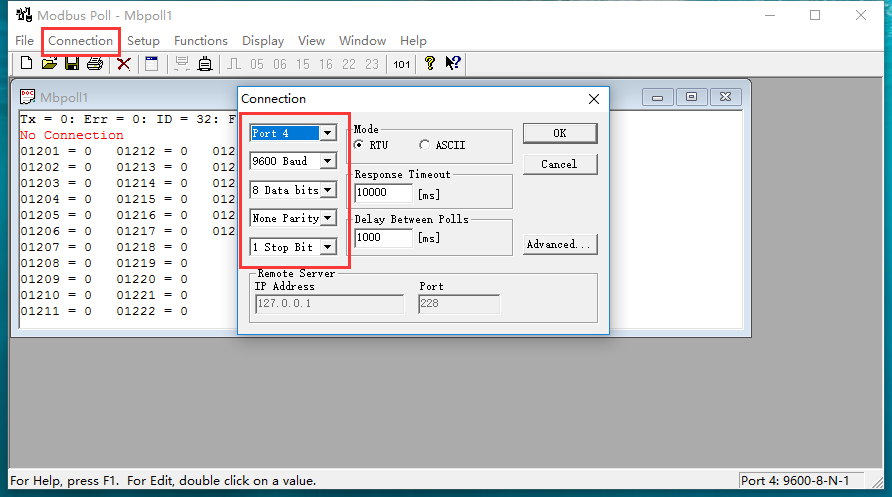Click function 05 toolbar button
This screenshot has width=892, height=497.
tap(257, 64)
